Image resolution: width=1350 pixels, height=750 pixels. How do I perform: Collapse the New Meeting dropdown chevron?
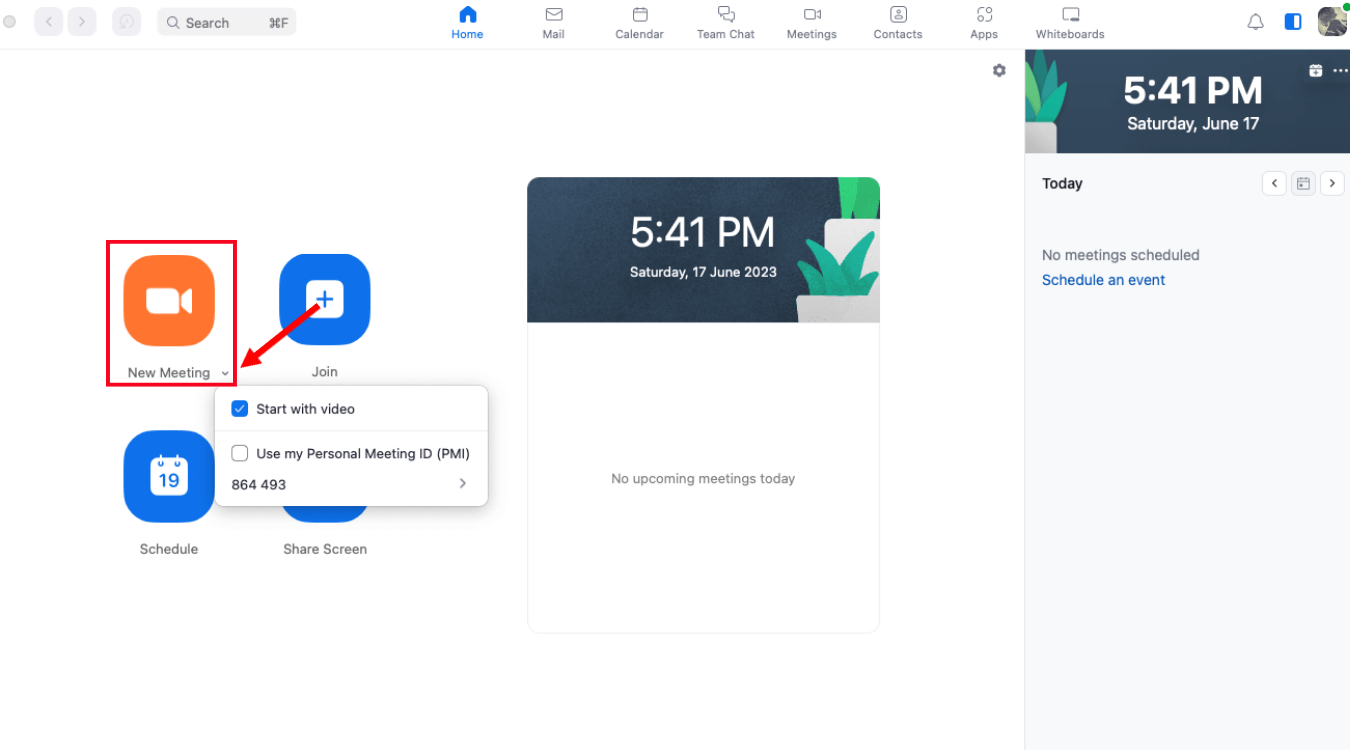tap(225, 373)
